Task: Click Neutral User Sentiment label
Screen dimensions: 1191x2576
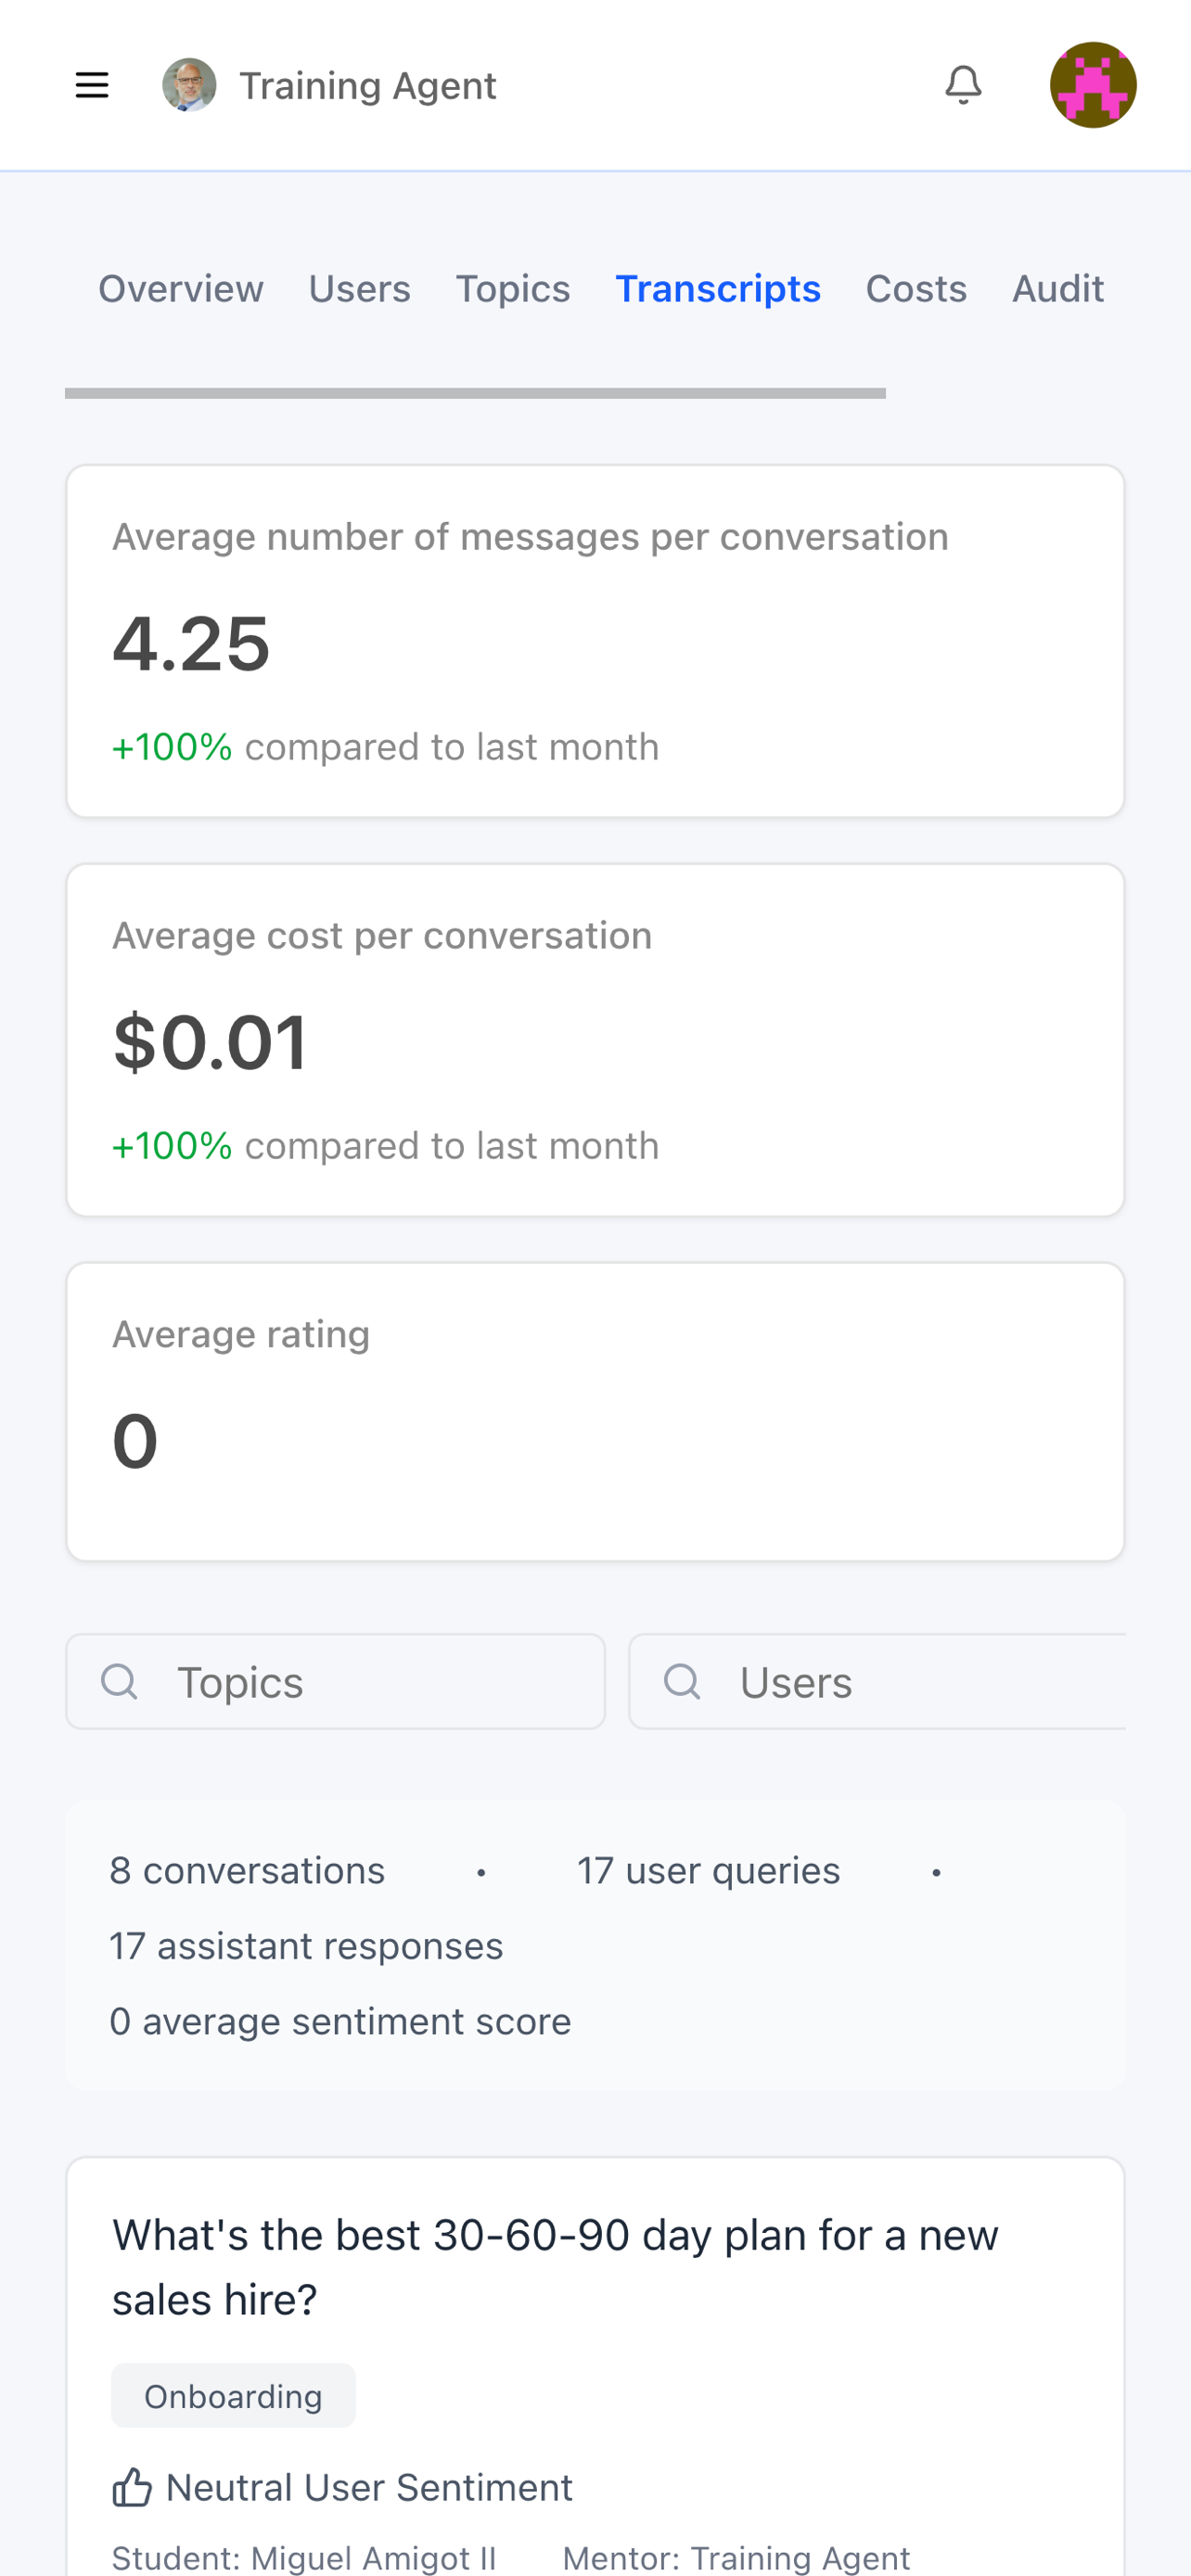Action: pyautogui.click(x=369, y=2487)
